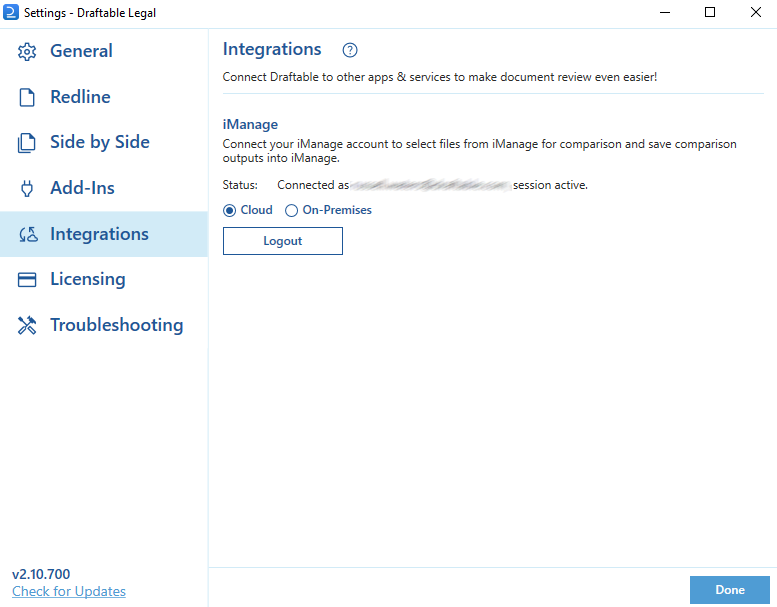The image size is (777, 607).
Task: Minimize the Settings window
Action: click(x=665, y=12)
